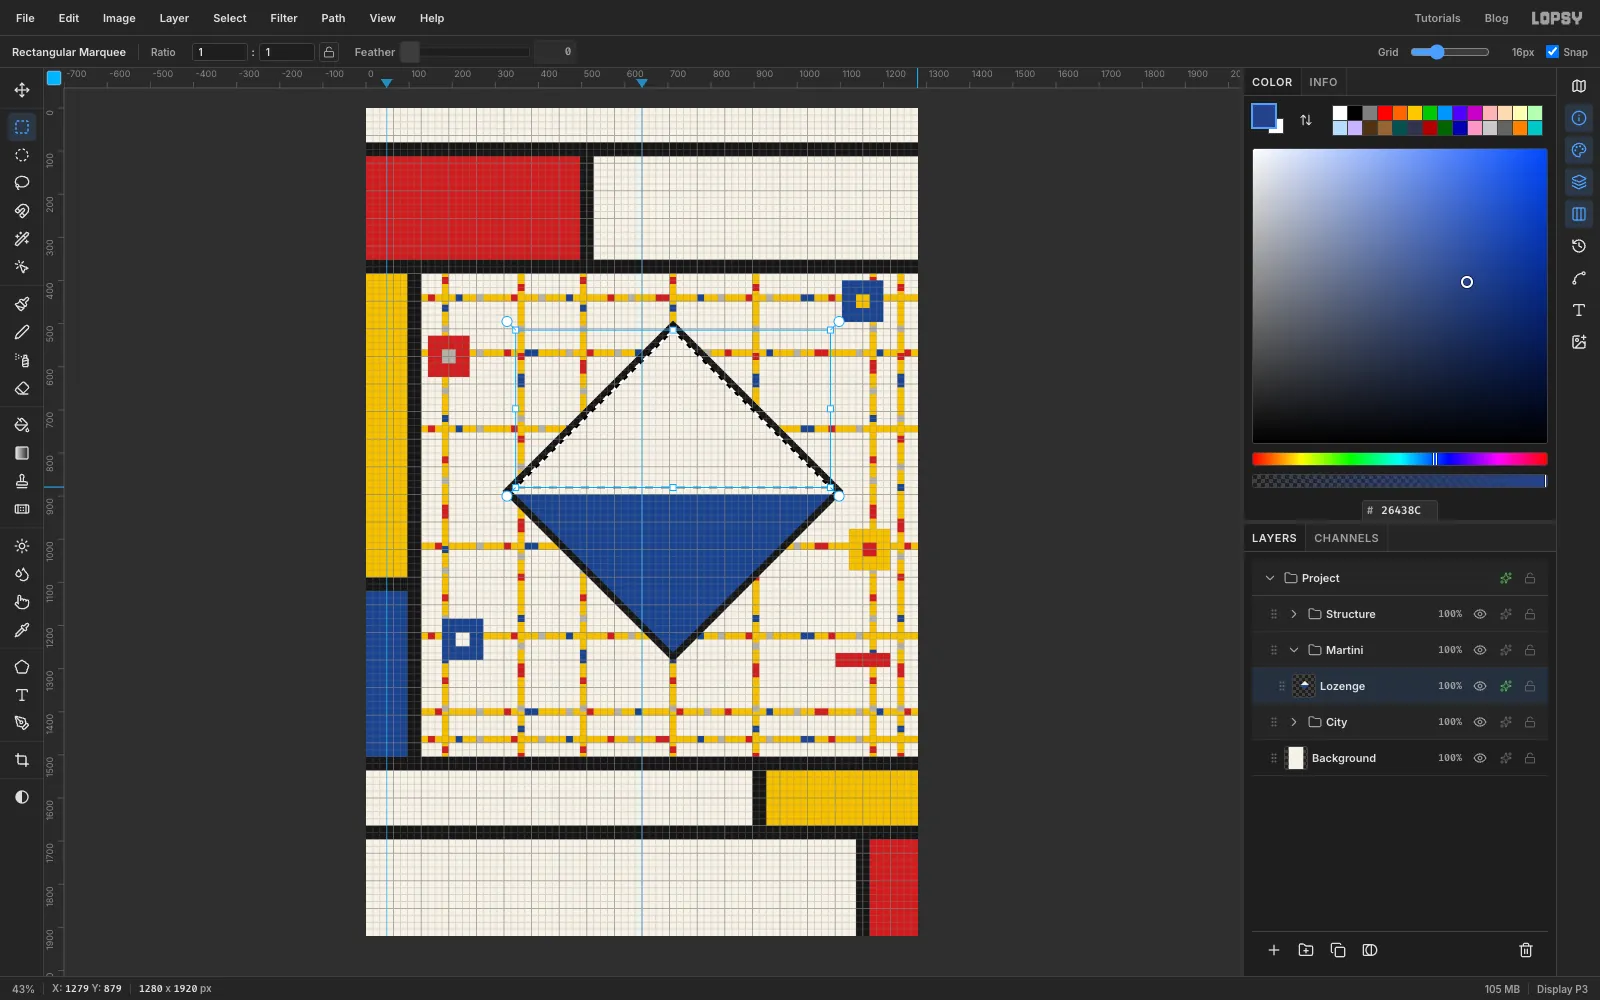Open the History panel icon
The image size is (1600, 1000).
1579,246
